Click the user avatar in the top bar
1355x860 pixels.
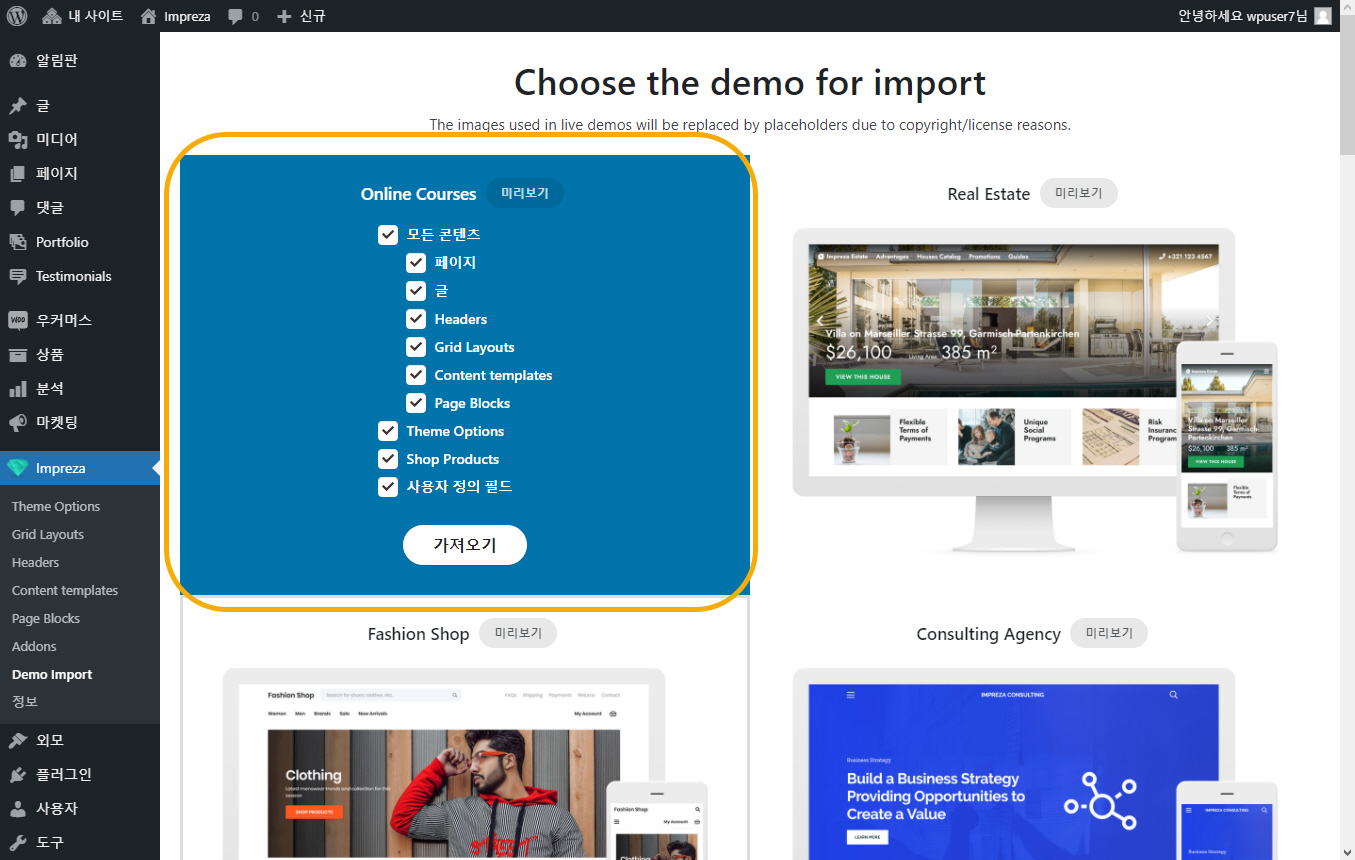(x=1323, y=16)
